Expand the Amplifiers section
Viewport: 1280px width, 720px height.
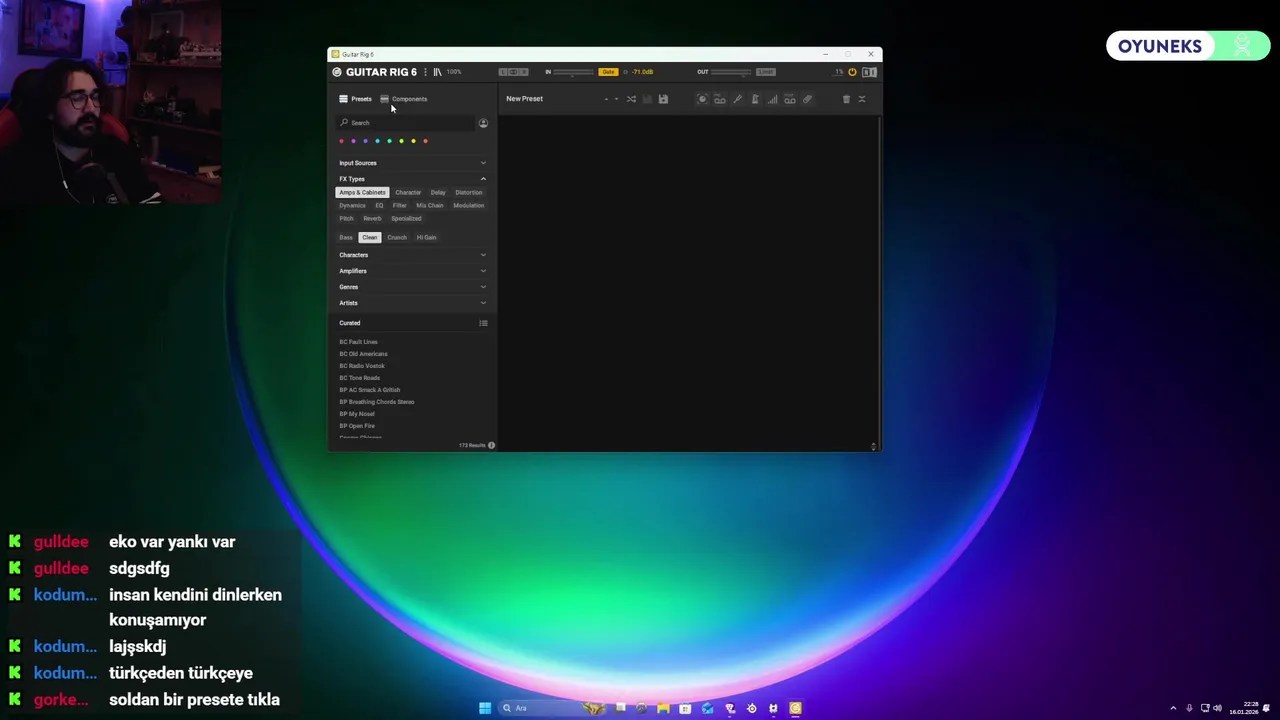pyautogui.click(x=412, y=271)
